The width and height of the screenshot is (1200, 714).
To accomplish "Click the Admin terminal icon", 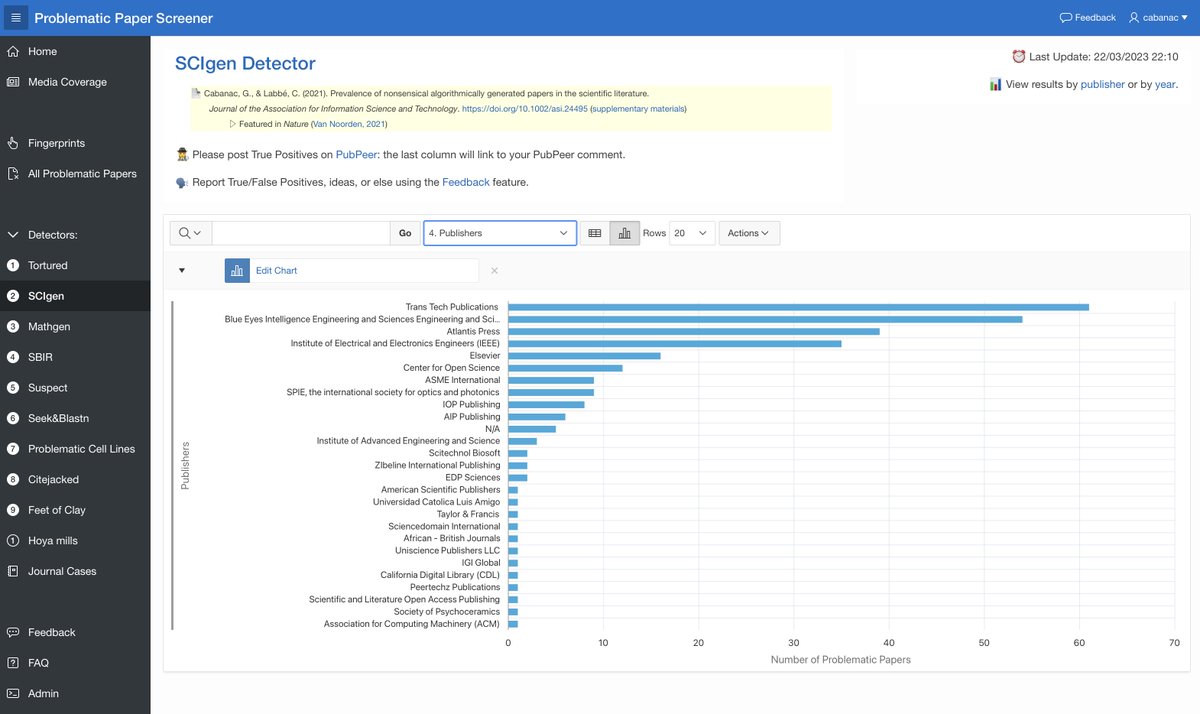I will click(x=13, y=693).
